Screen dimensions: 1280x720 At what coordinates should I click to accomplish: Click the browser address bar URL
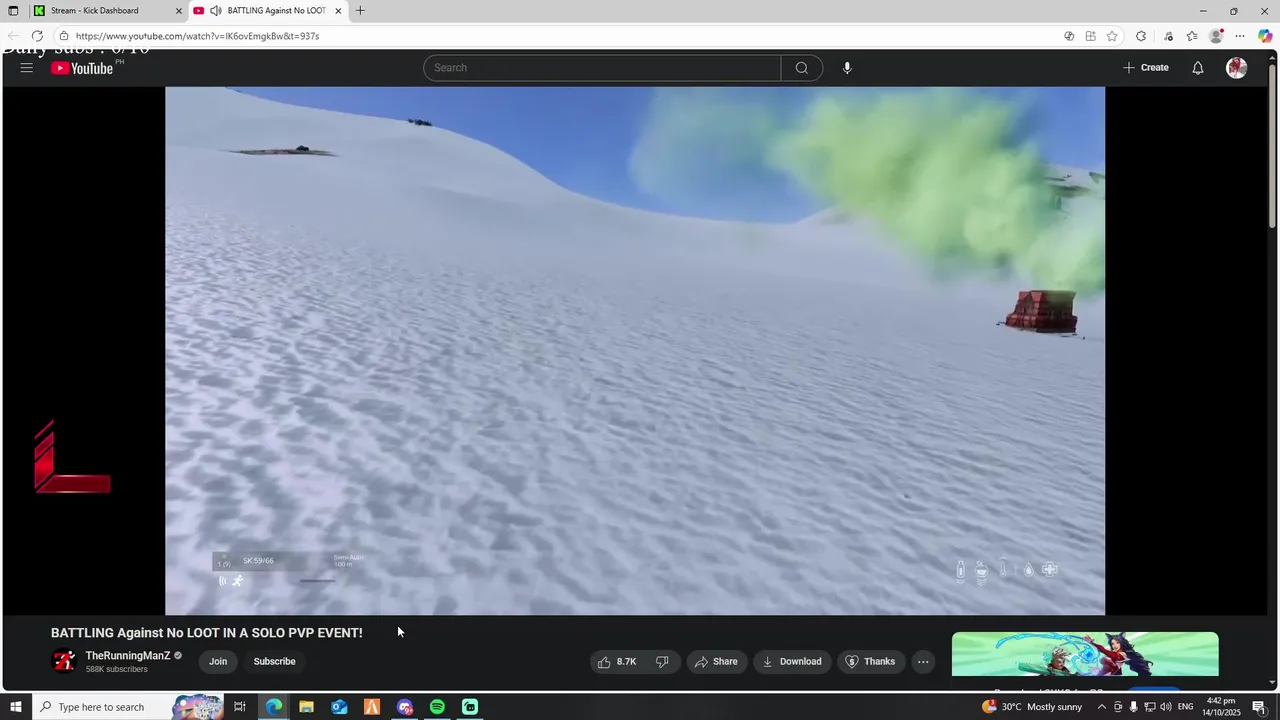click(x=197, y=36)
